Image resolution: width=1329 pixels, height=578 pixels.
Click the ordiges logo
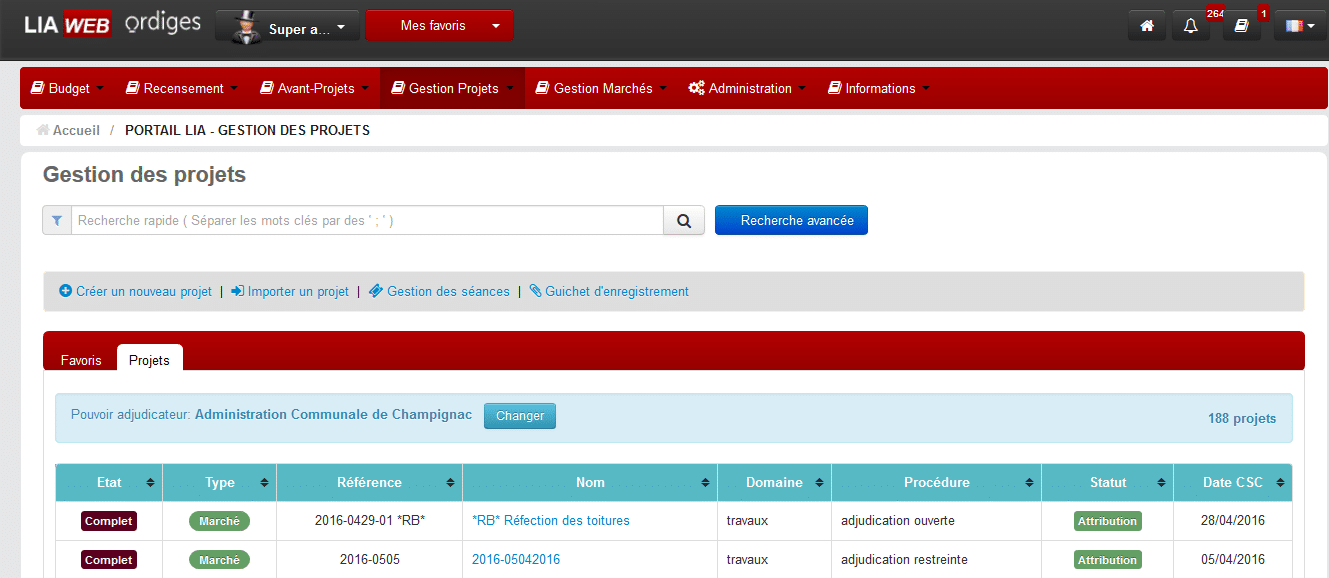click(163, 24)
